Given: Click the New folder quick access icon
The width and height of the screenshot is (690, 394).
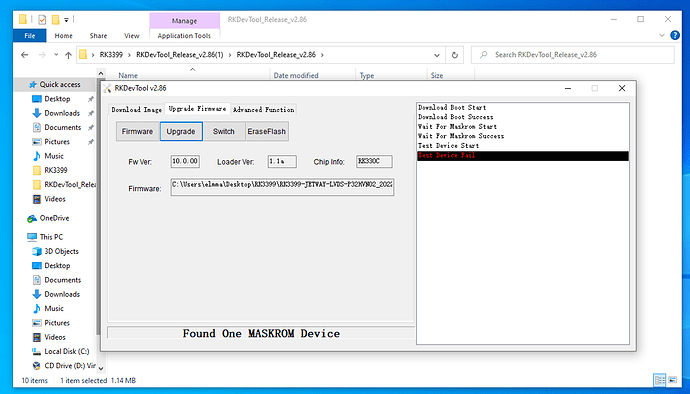Looking at the screenshot, I should tap(55, 19).
